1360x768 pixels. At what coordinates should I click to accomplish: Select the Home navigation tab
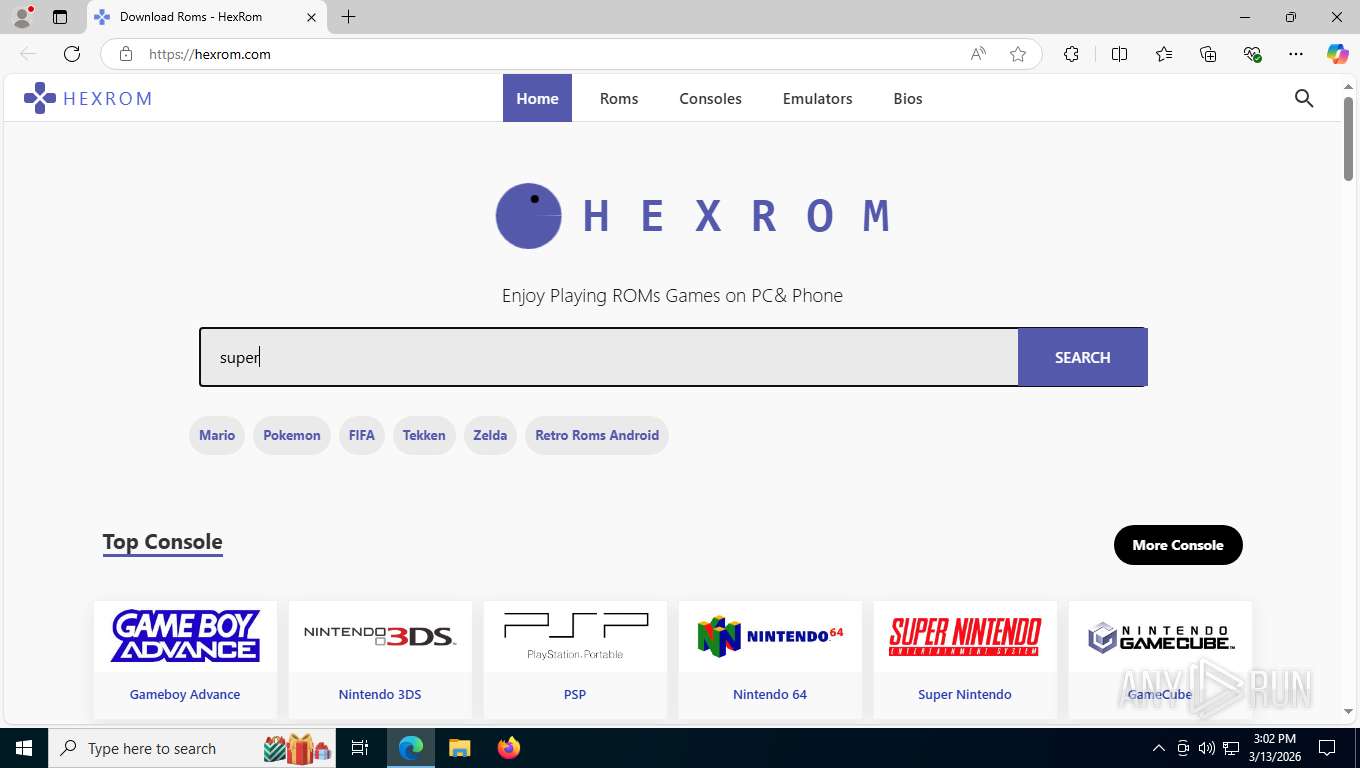coord(537,98)
